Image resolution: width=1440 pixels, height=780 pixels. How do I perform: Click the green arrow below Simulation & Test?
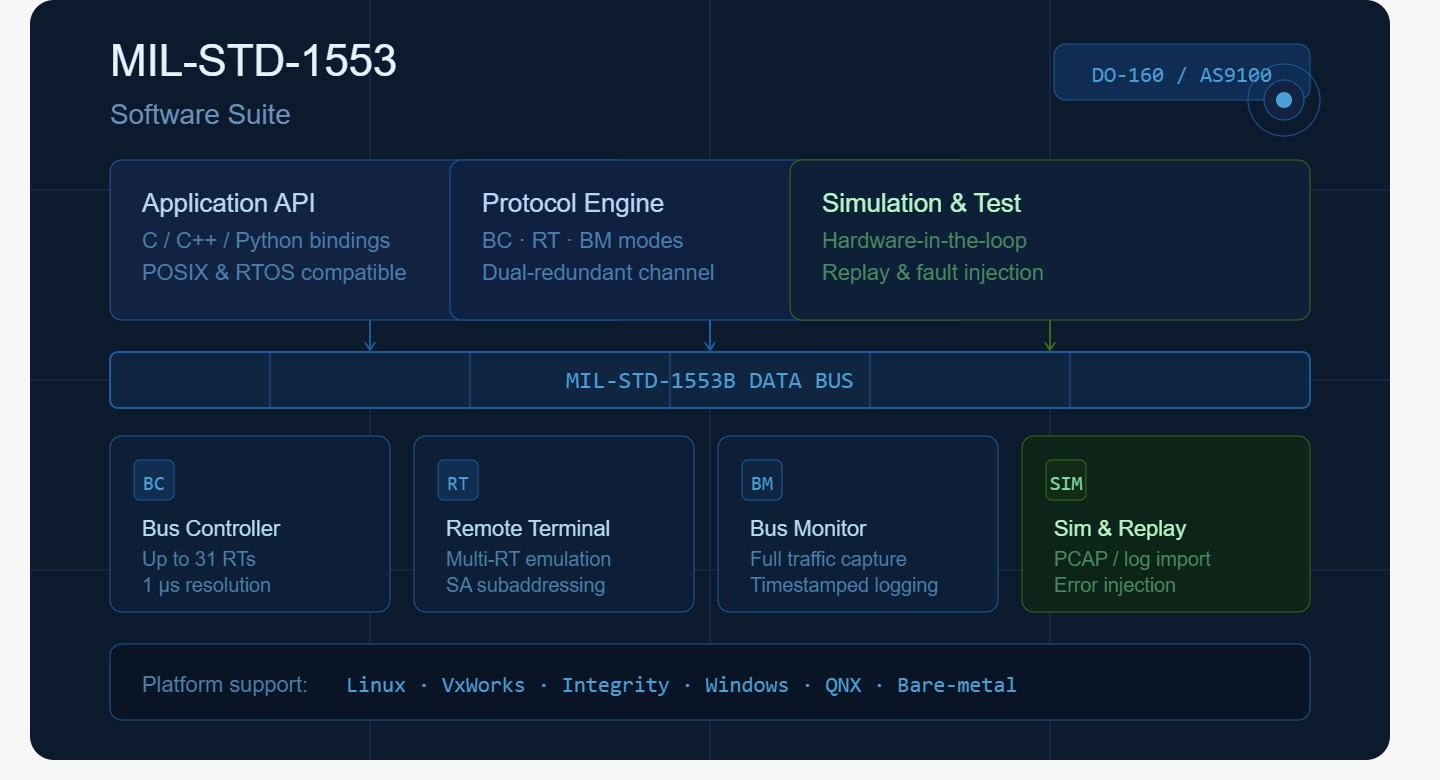pos(1050,337)
